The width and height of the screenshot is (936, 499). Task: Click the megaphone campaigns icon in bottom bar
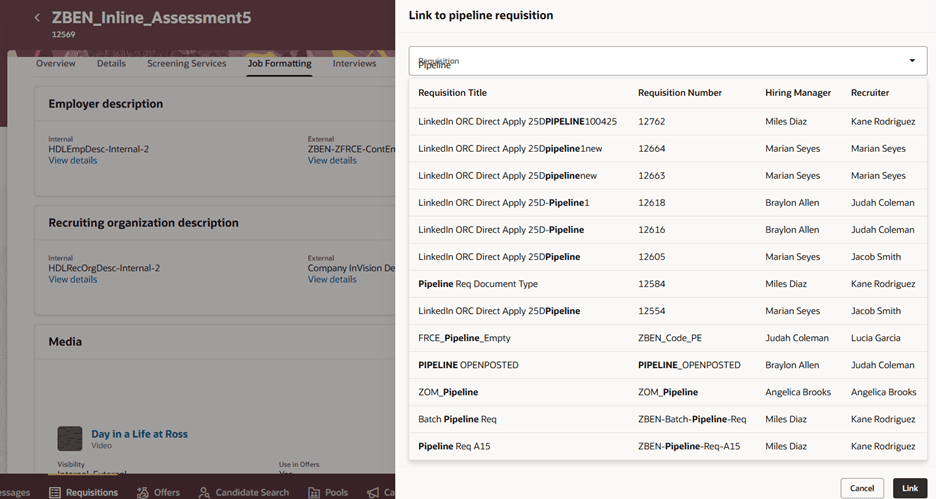(x=373, y=492)
